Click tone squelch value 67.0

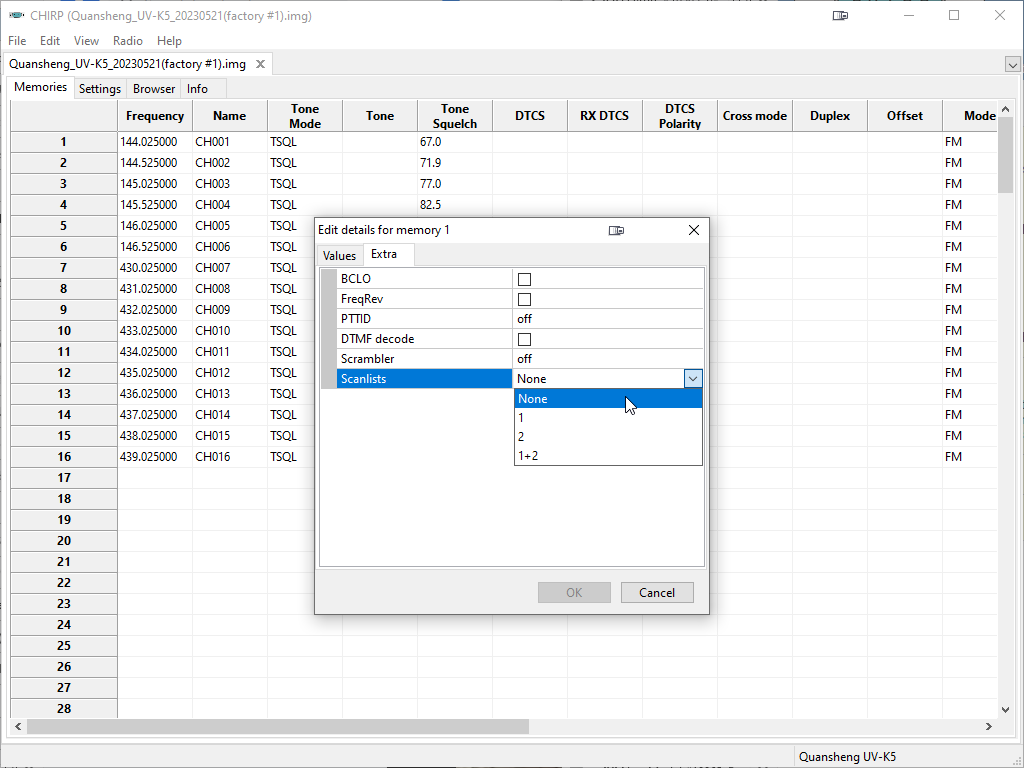point(455,142)
